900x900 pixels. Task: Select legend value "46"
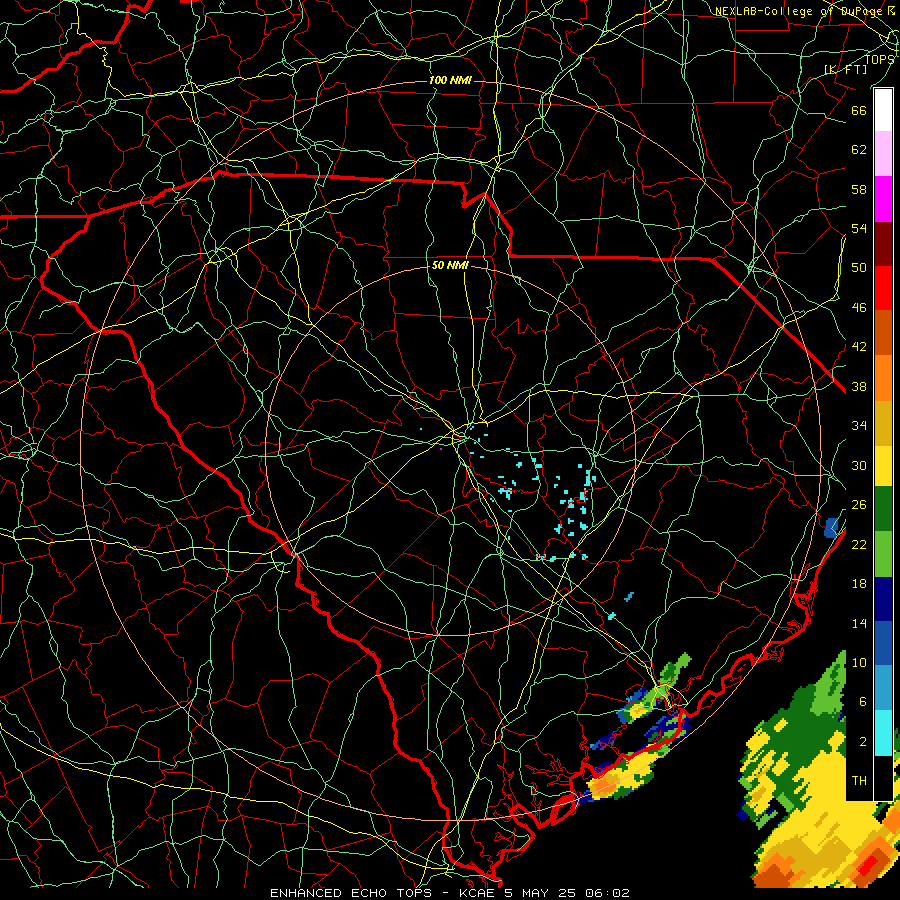click(x=859, y=307)
